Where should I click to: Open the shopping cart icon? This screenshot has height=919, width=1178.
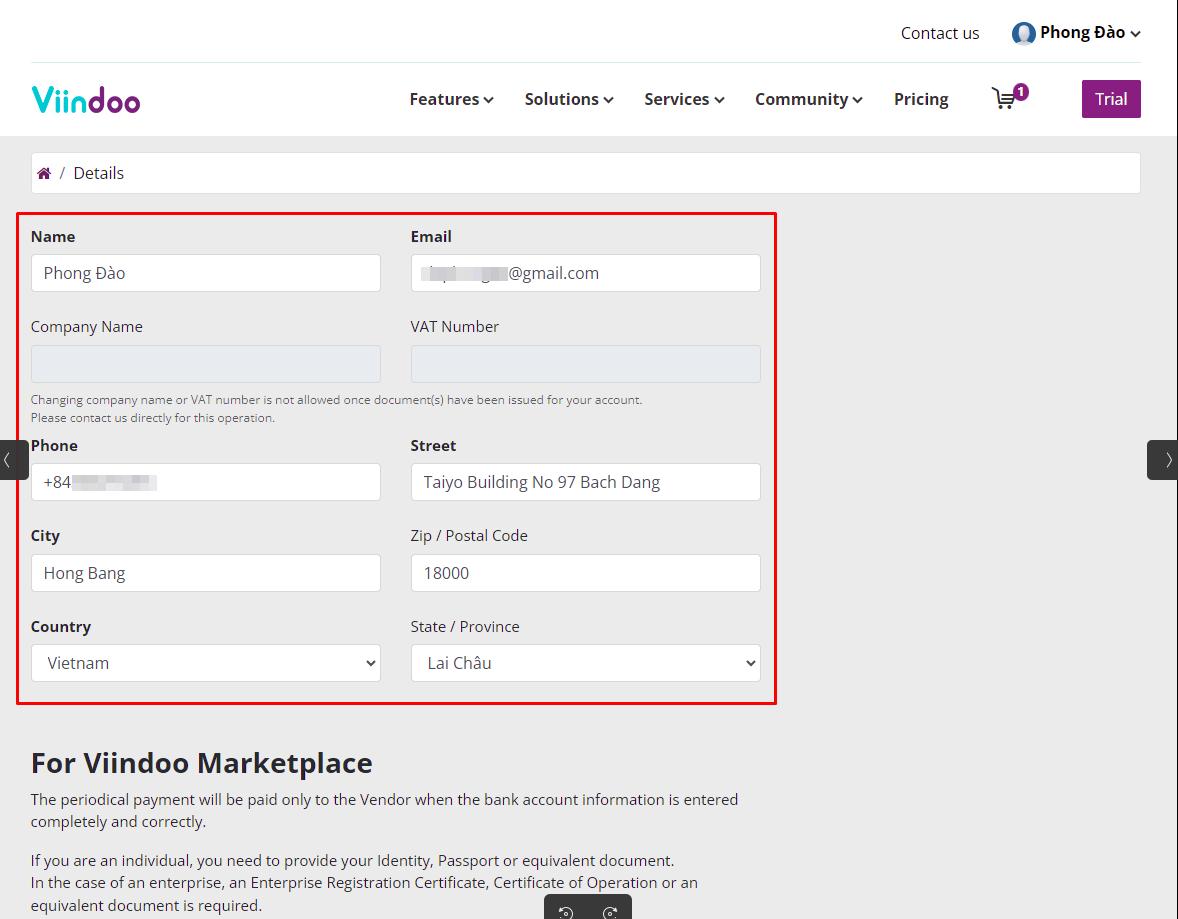[x=1009, y=98]
